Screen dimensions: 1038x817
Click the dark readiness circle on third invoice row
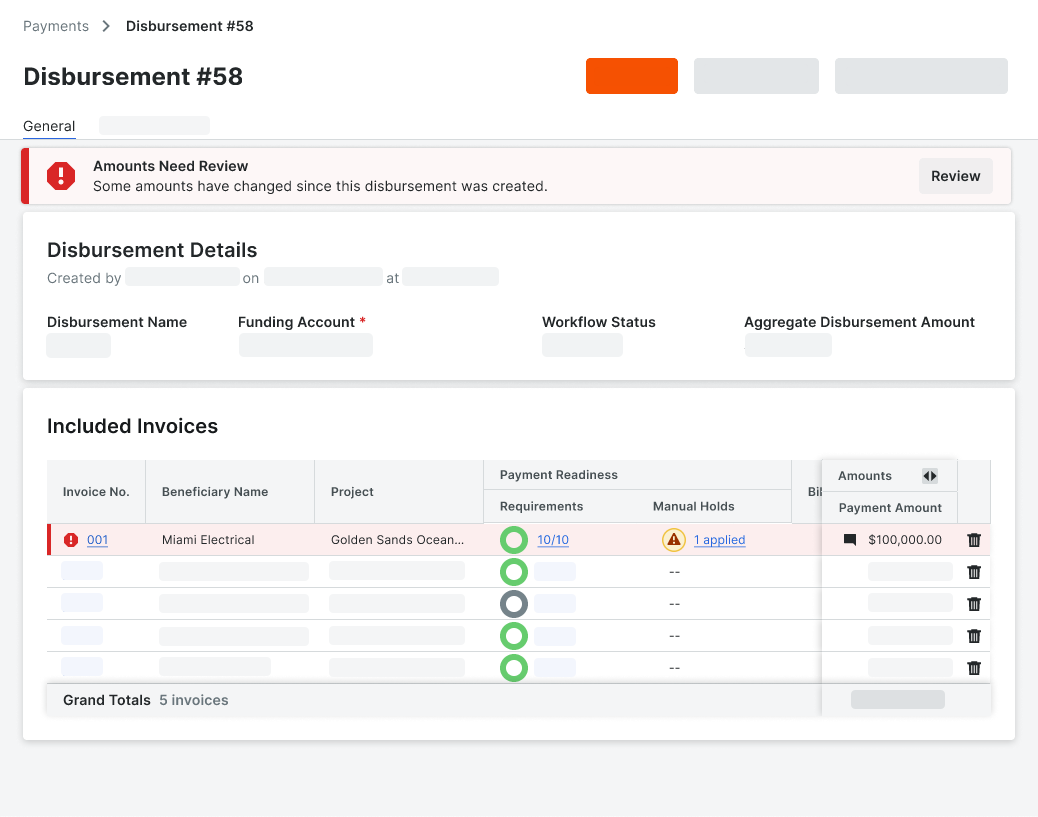pyautogui.click(x=514, y=603)
